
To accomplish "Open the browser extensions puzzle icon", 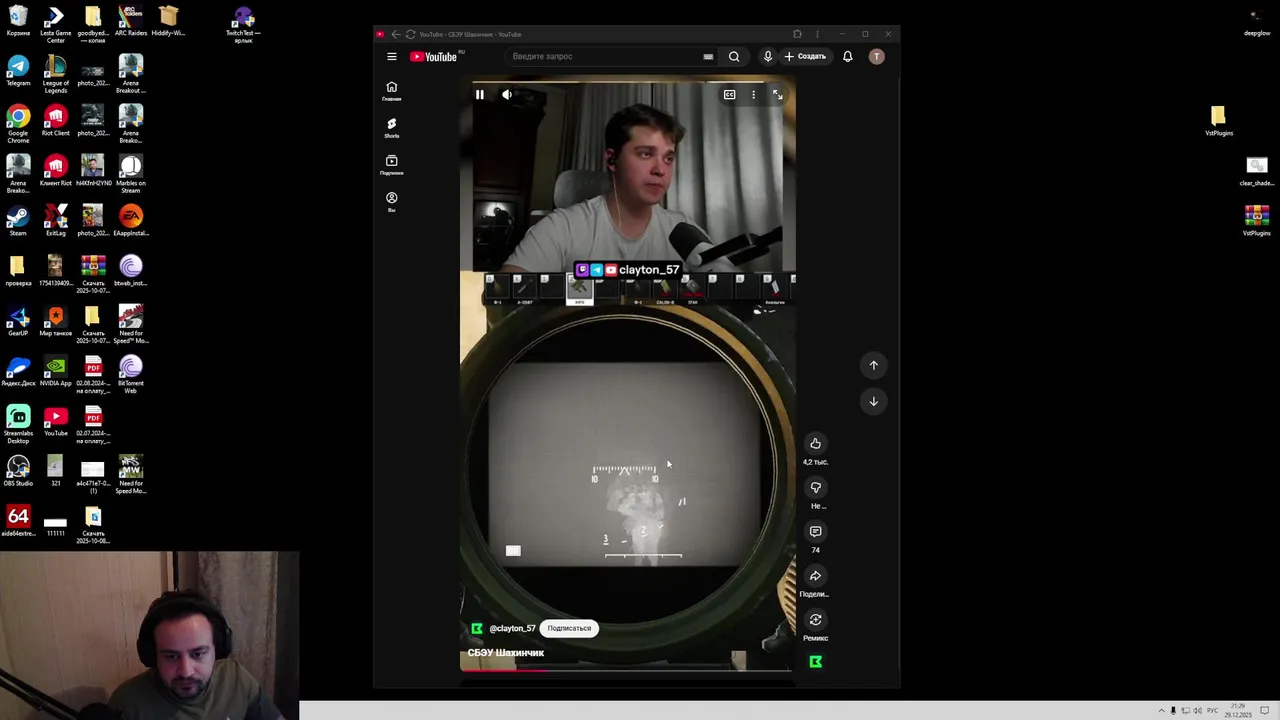I will click(797, 34).
